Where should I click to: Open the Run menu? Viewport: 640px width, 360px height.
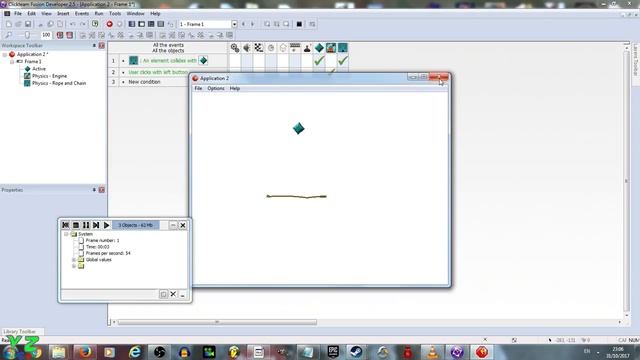pyautogui.click(x=99, y=13)
